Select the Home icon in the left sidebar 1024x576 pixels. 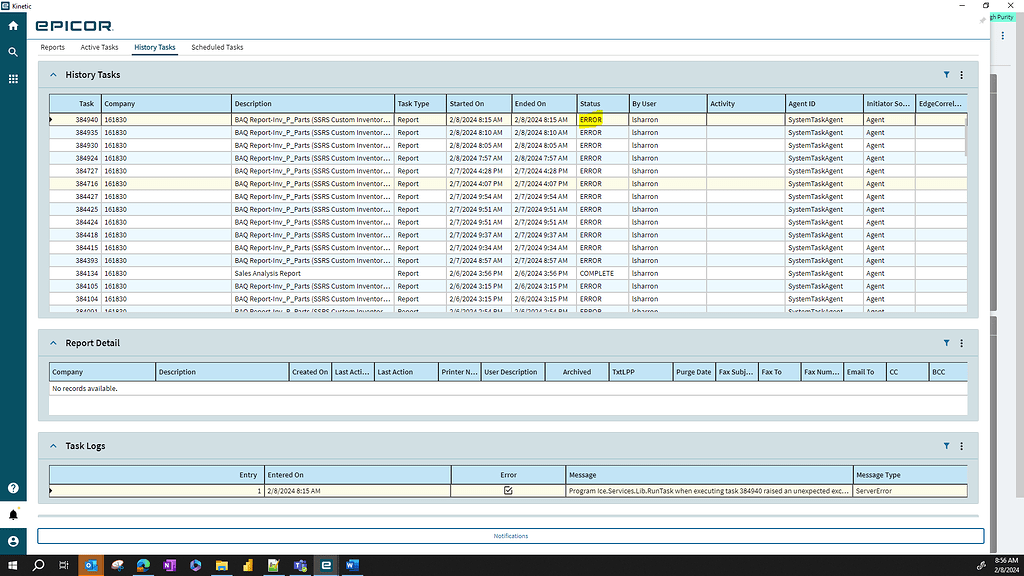12,26
